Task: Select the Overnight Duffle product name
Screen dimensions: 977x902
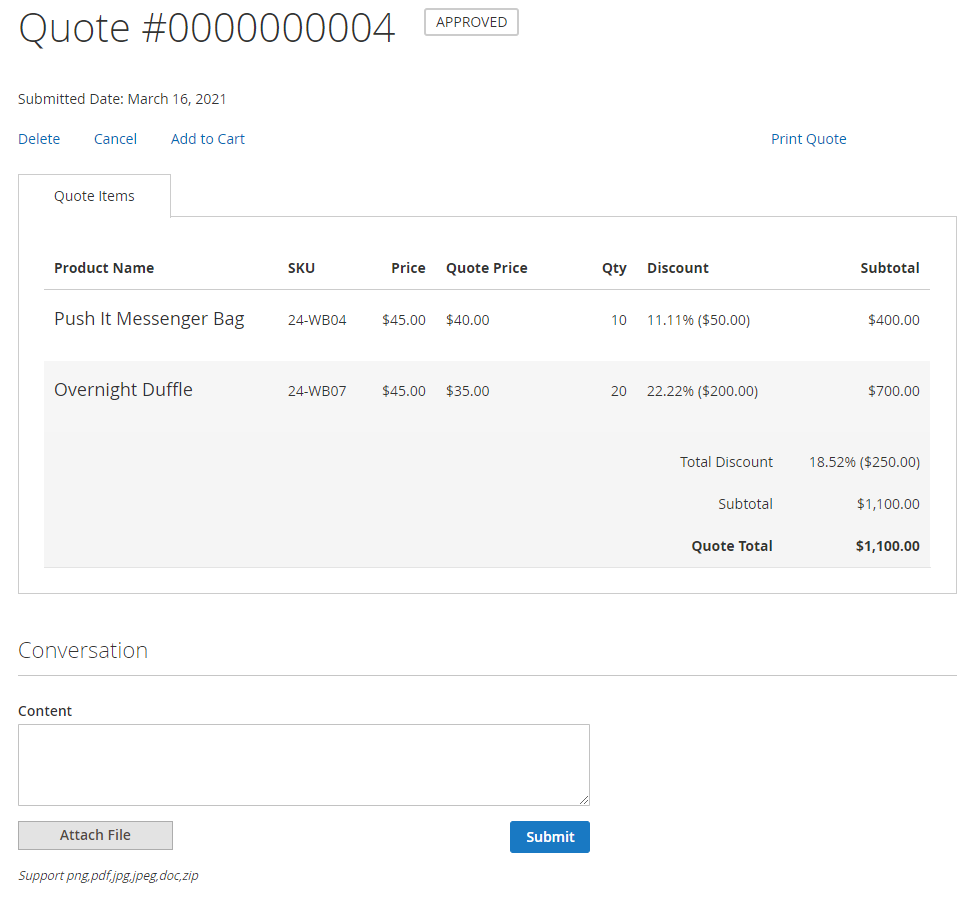Action: click(x=123, y=390)
